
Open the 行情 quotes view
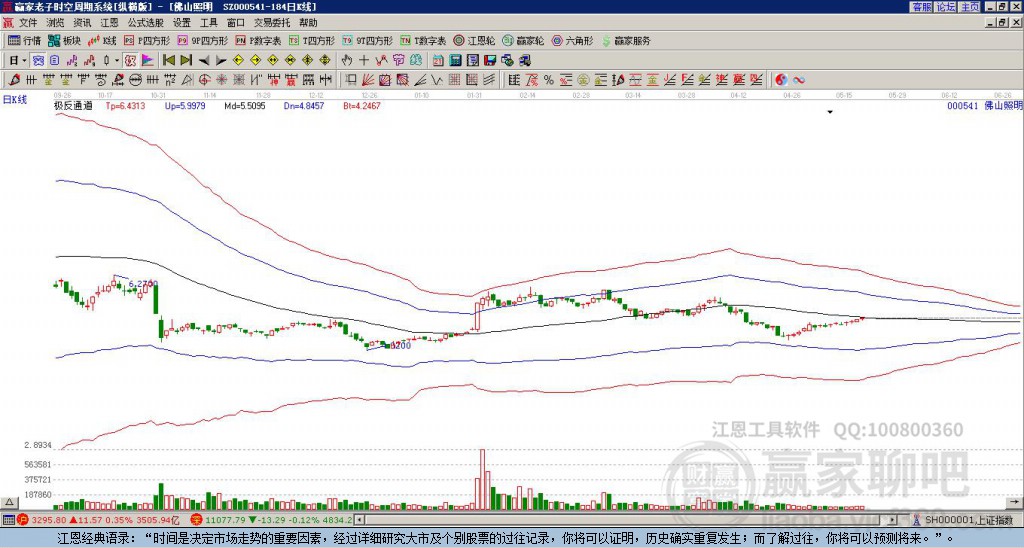click(x=25, y=40)
